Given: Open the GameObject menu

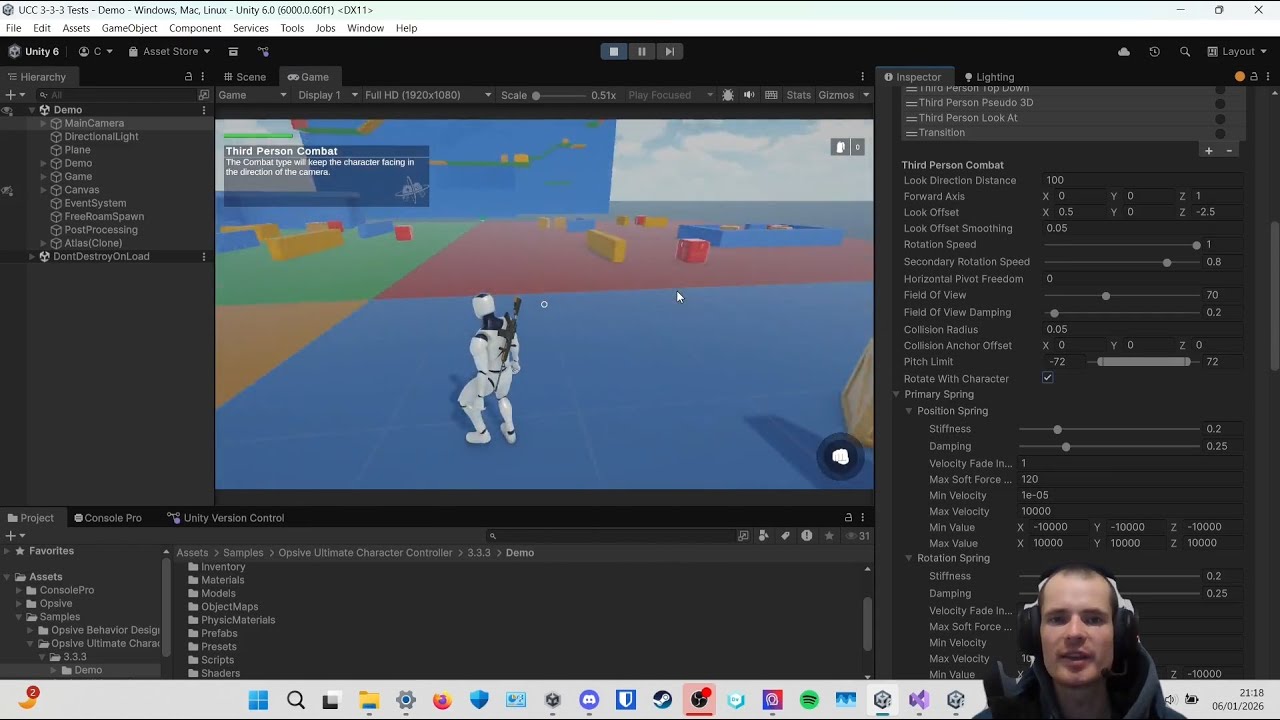Looking at the screenshot, I should click(129, 28).
